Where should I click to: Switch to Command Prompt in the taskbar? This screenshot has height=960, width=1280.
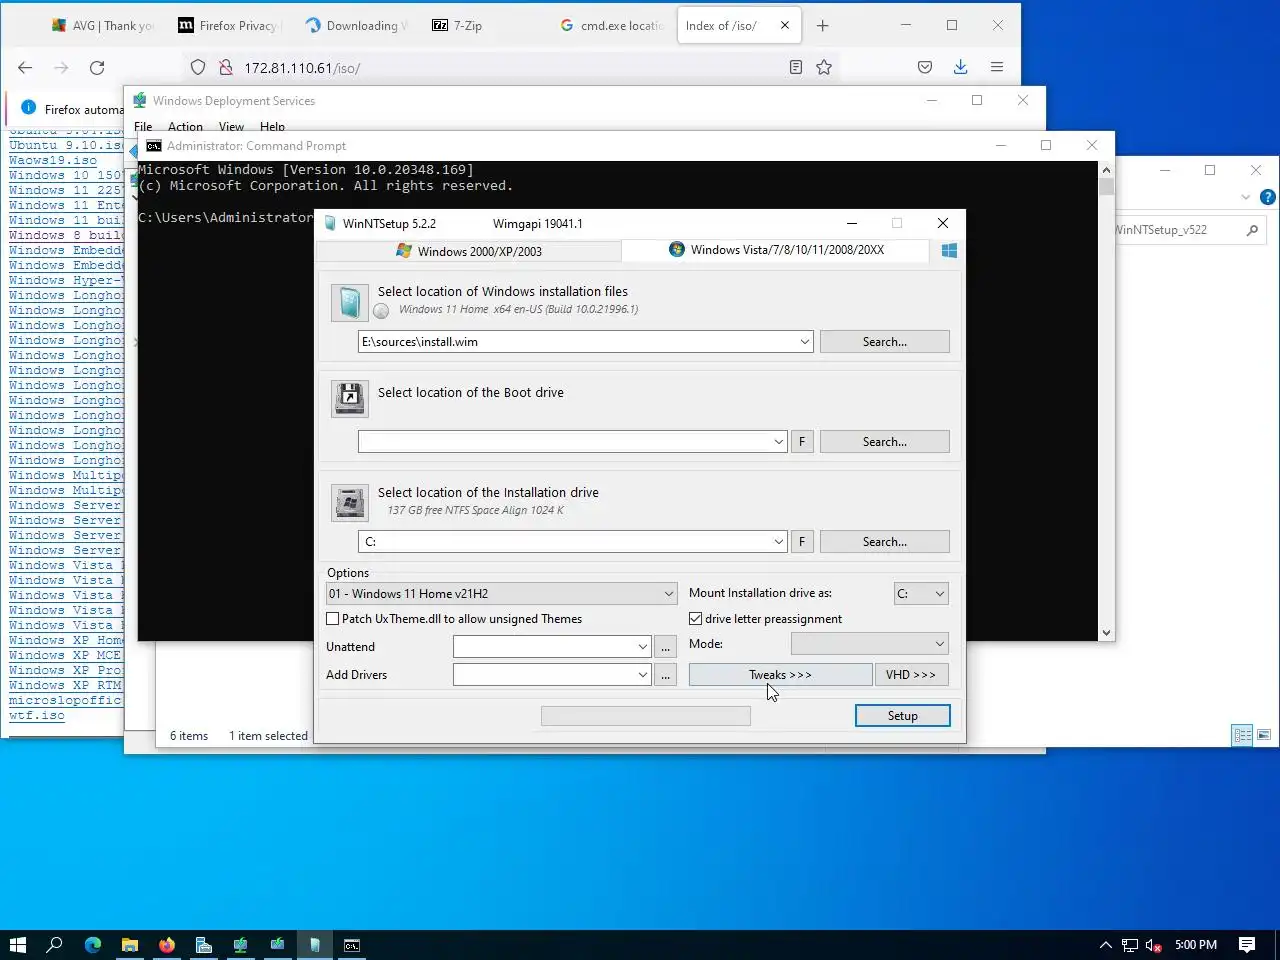coord(352,944)
